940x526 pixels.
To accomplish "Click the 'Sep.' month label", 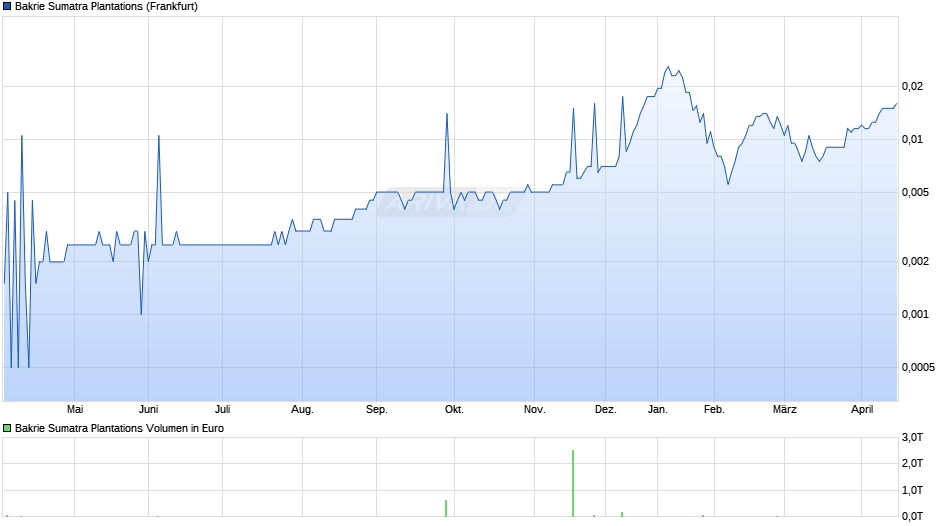I will [x=376, y=410].
